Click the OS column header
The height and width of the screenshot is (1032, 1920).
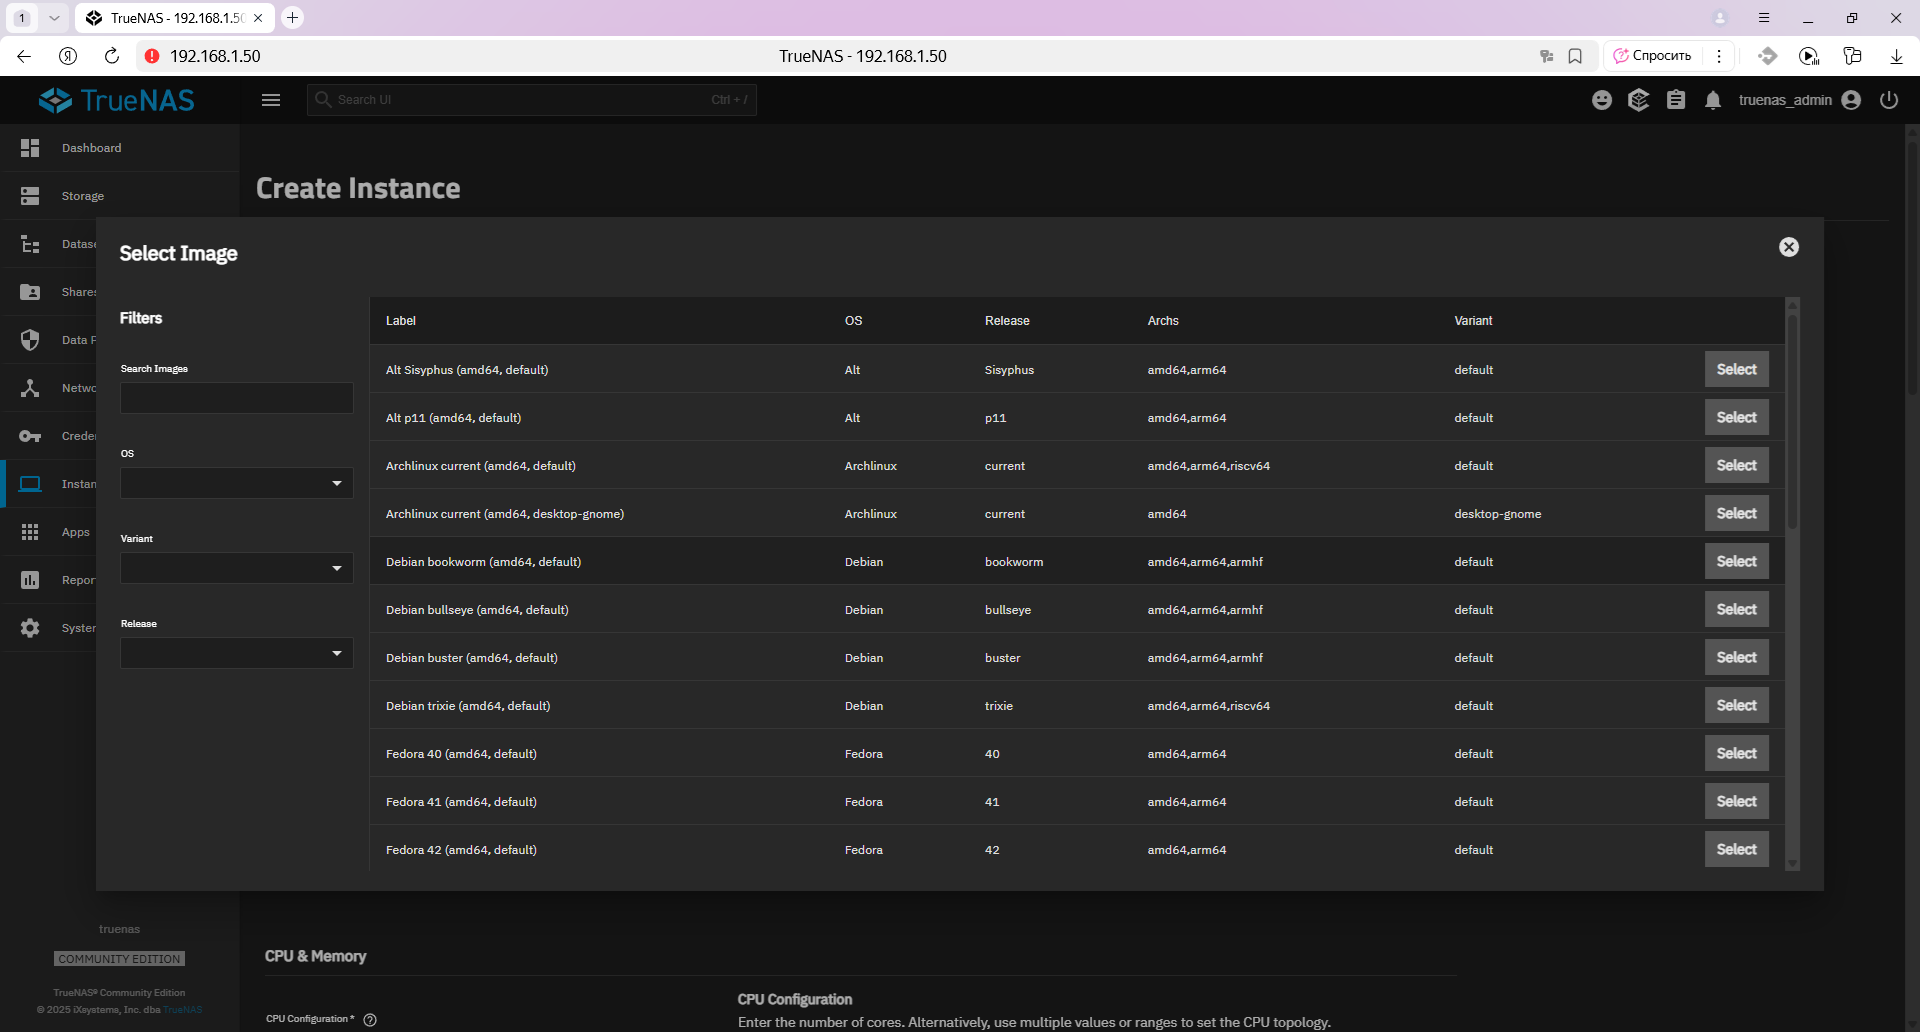click(x=853, y=321)
